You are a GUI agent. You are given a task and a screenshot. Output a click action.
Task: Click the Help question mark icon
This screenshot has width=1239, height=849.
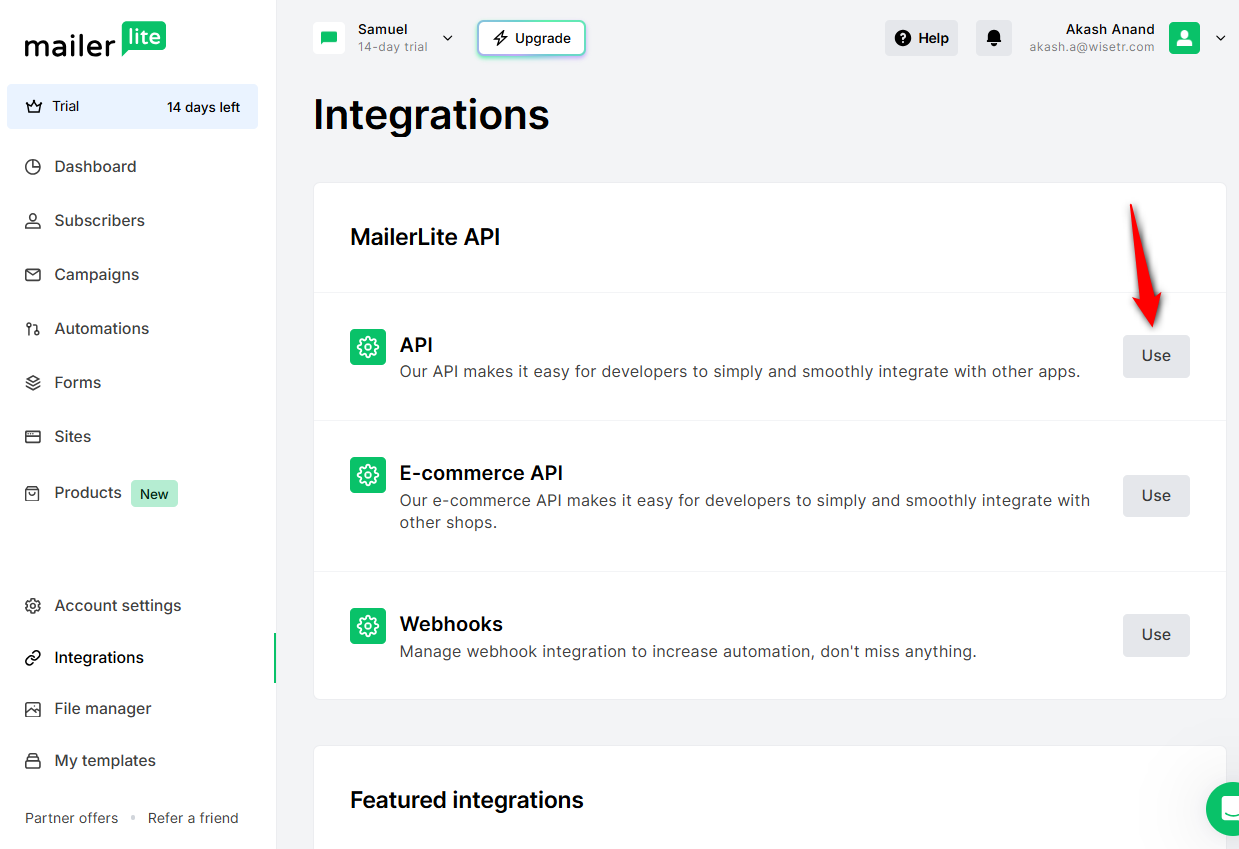point(903,38)
